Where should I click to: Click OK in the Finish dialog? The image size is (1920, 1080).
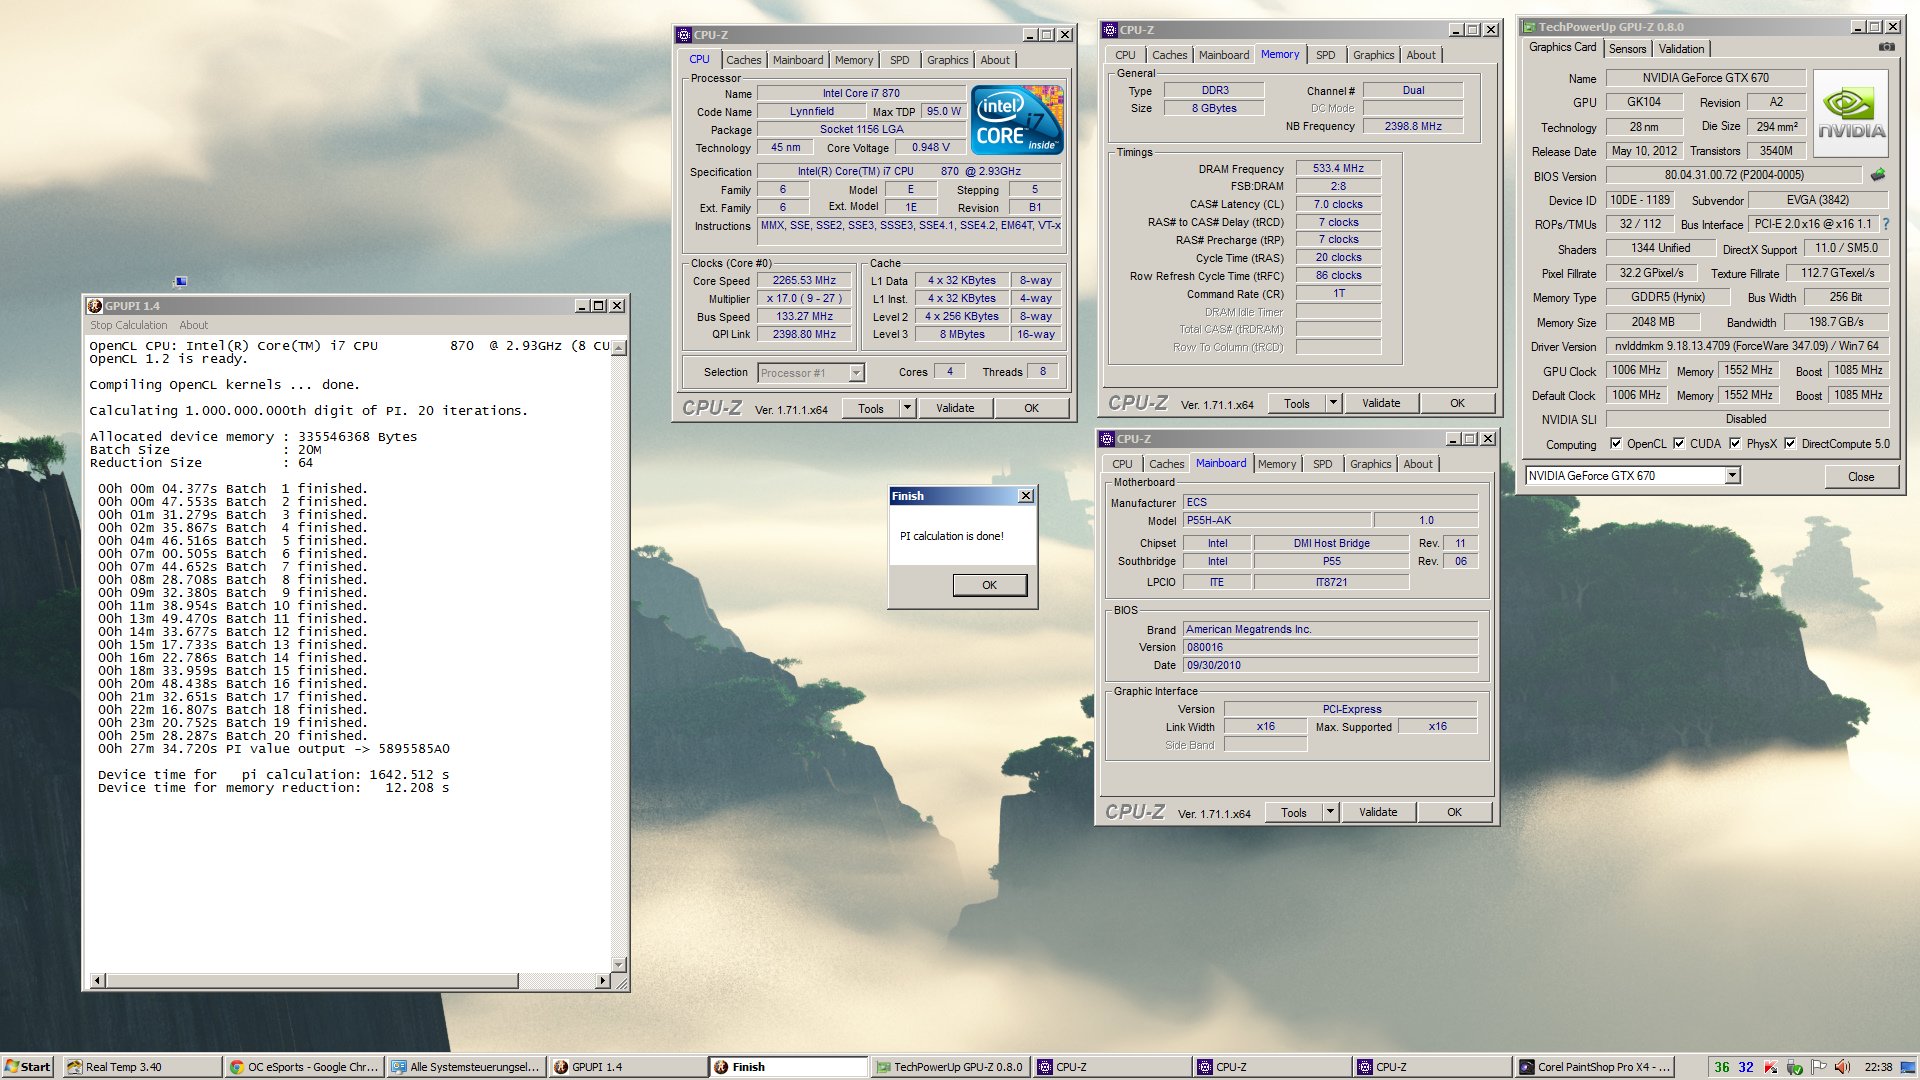[989, 585]
